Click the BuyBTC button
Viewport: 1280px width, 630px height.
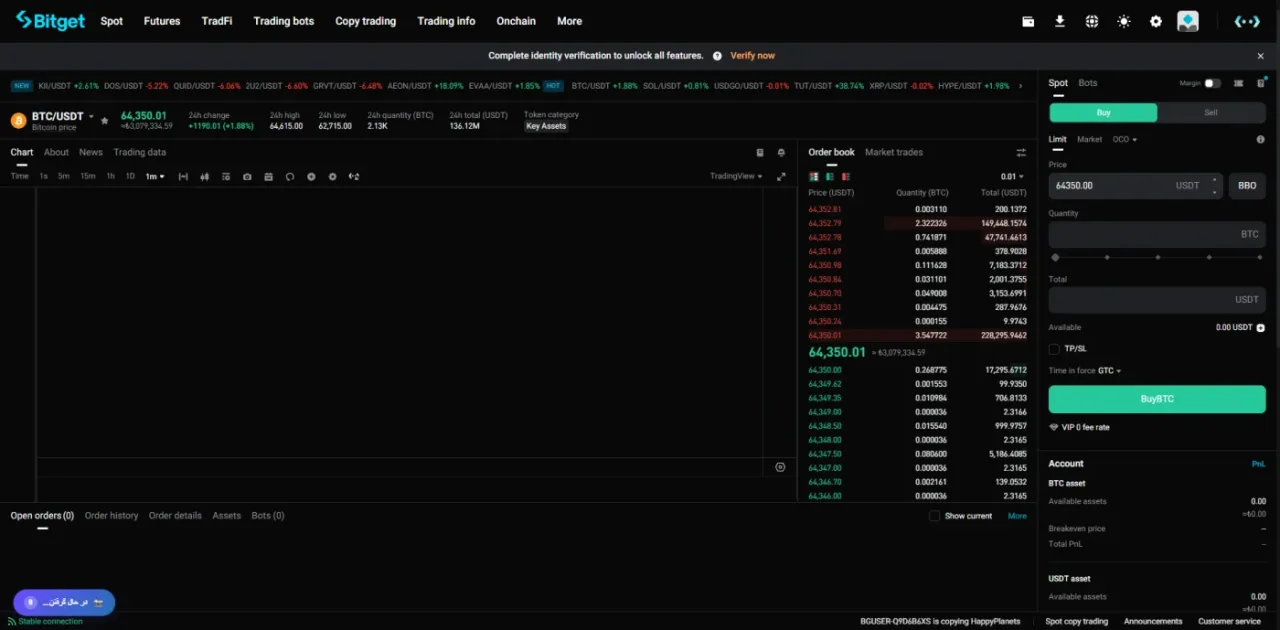click(1157, 399)
